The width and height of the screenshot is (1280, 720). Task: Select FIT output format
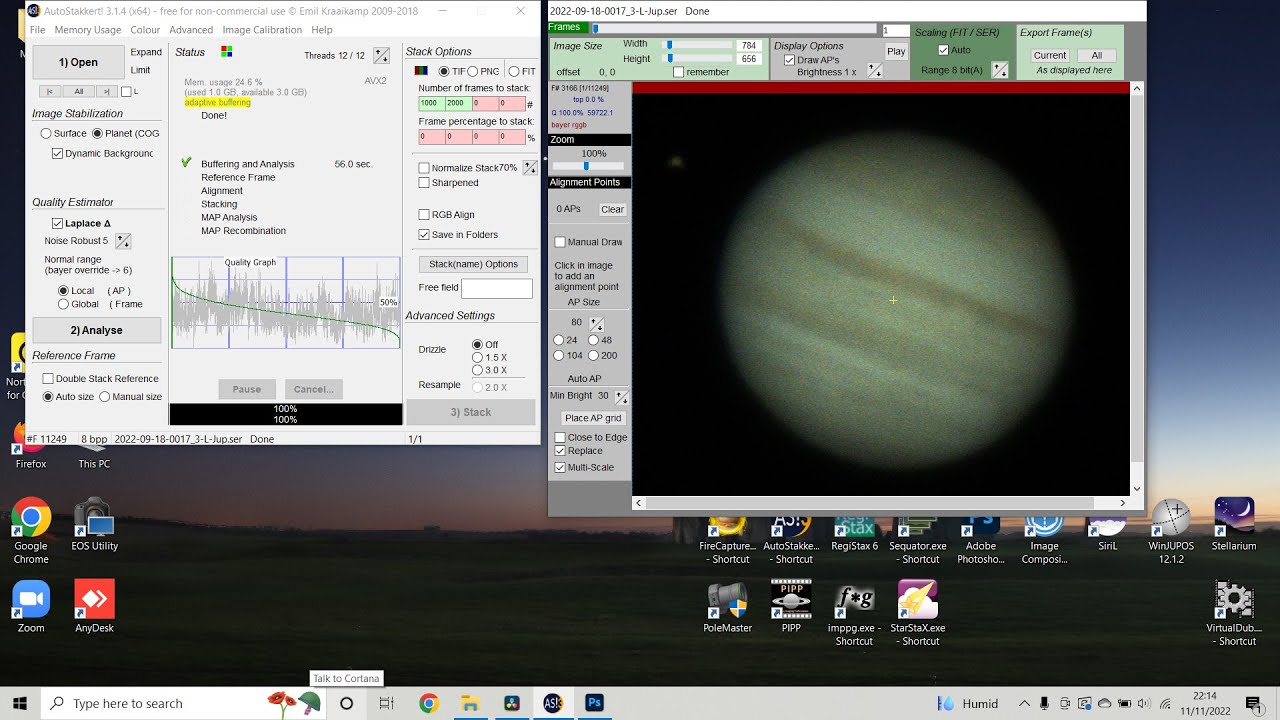514,72
